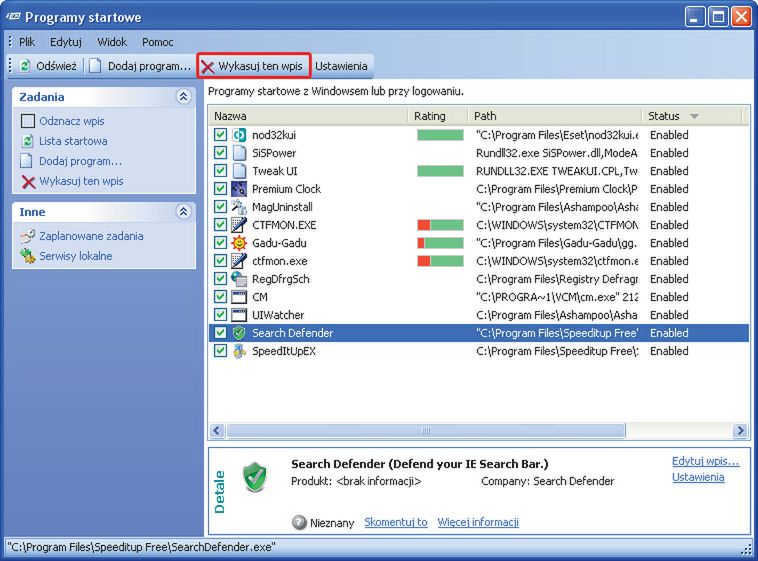Screen dimensions: 758x561
Task: Click the Odśwież refresh icon in toolbar
Action: coord(25,66)
